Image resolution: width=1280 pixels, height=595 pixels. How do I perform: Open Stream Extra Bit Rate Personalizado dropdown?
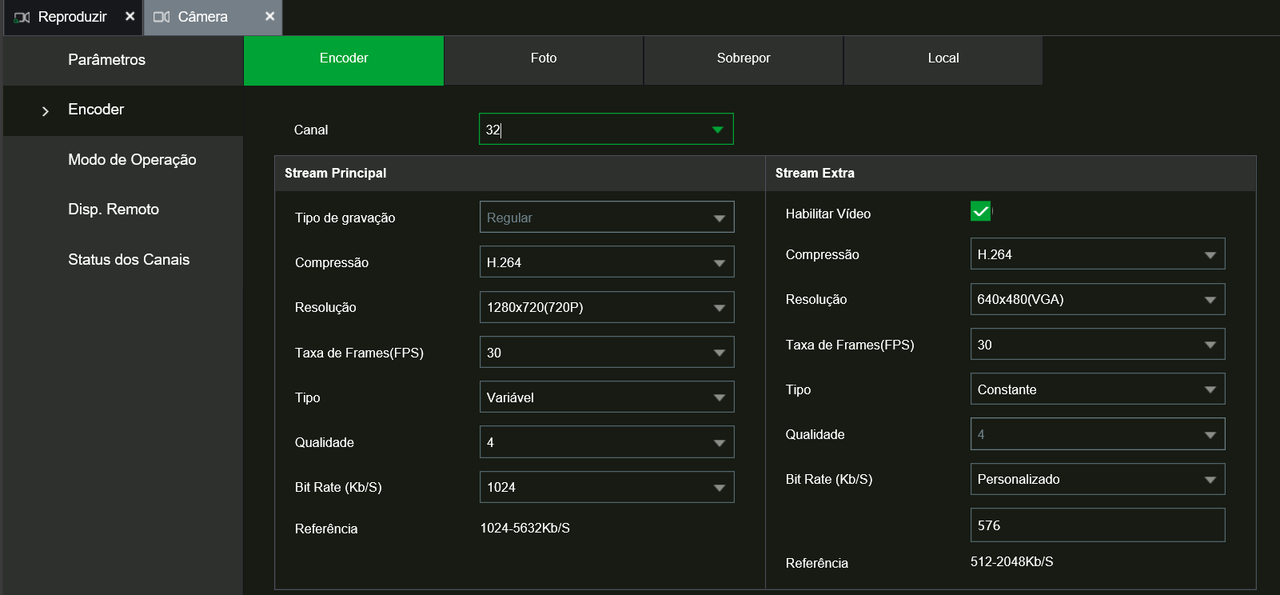[1097, 479]
